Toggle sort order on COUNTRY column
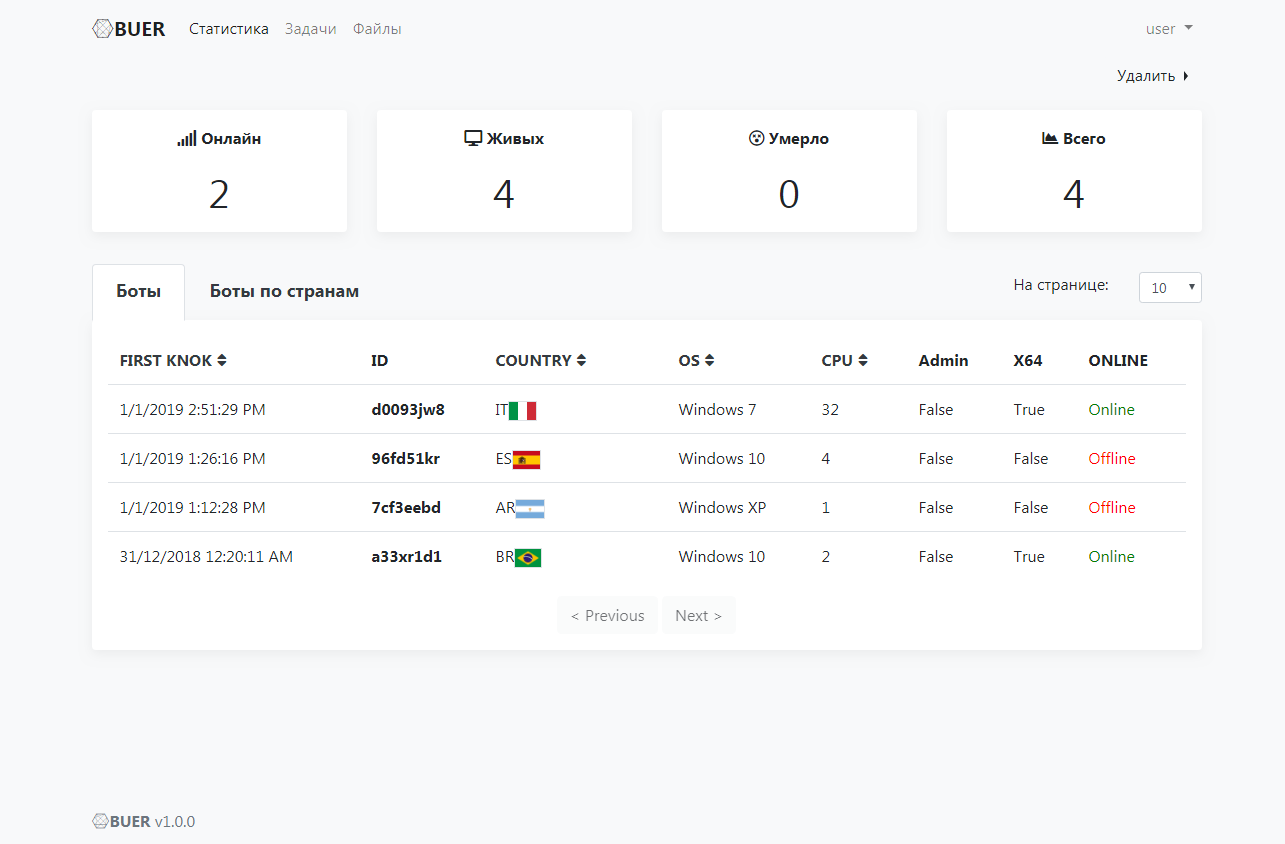 pos(581,361)
